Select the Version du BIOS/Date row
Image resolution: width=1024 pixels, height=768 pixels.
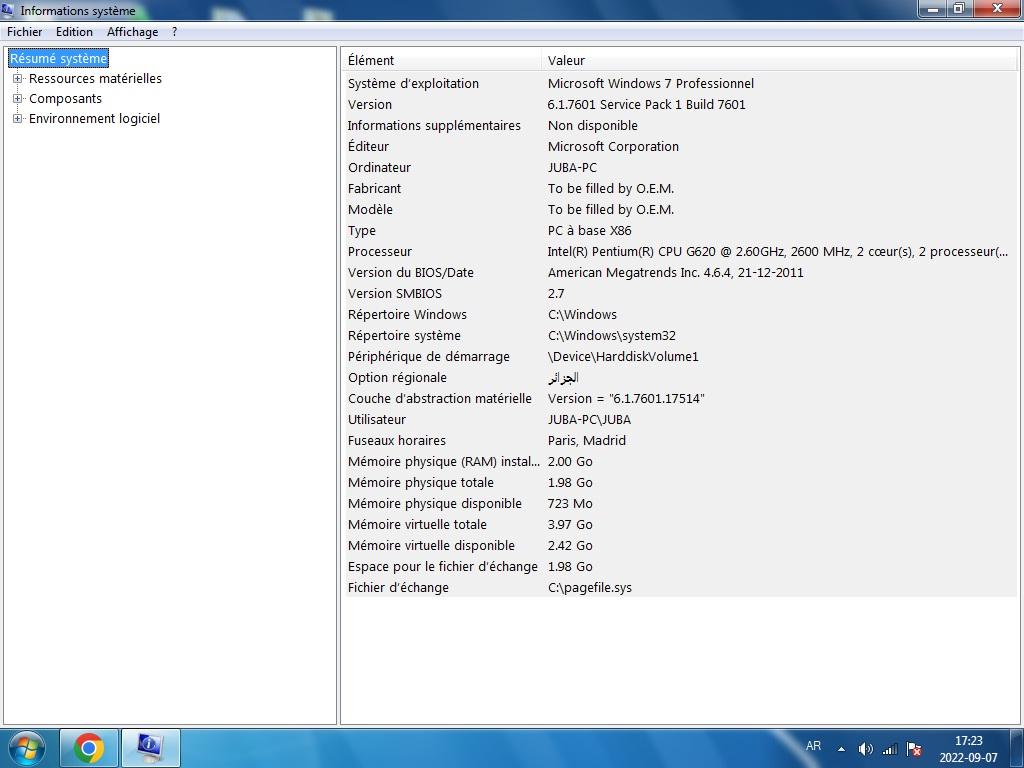pyautogui.click(x=680, y=272)
